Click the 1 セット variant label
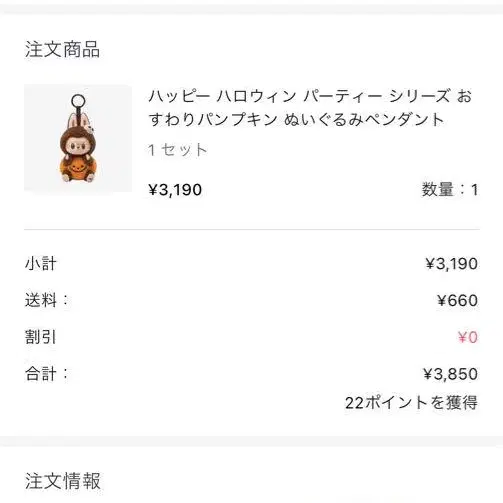The image size is (503, 503). click(x=178, y=150)
